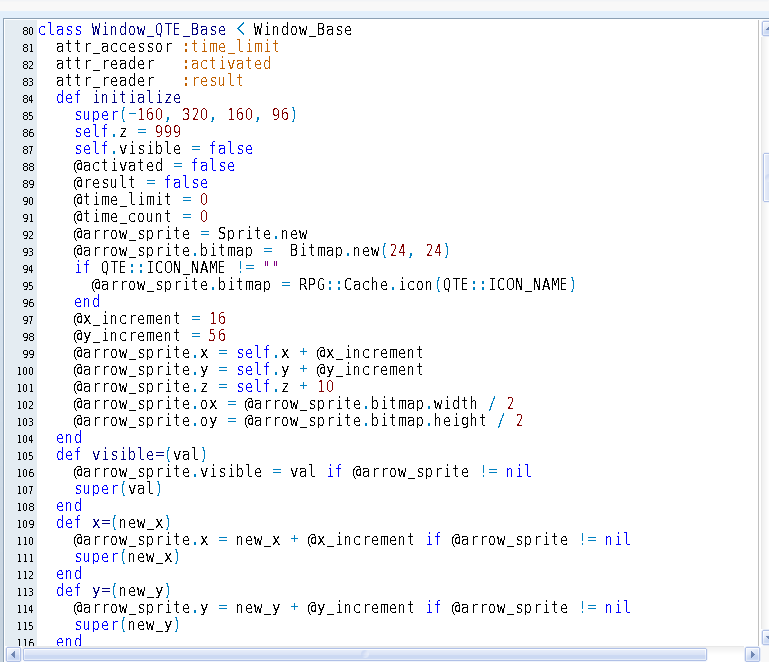Click 'self.z = 999' line
Screen dimensions: 769x662
pos(128,131)
